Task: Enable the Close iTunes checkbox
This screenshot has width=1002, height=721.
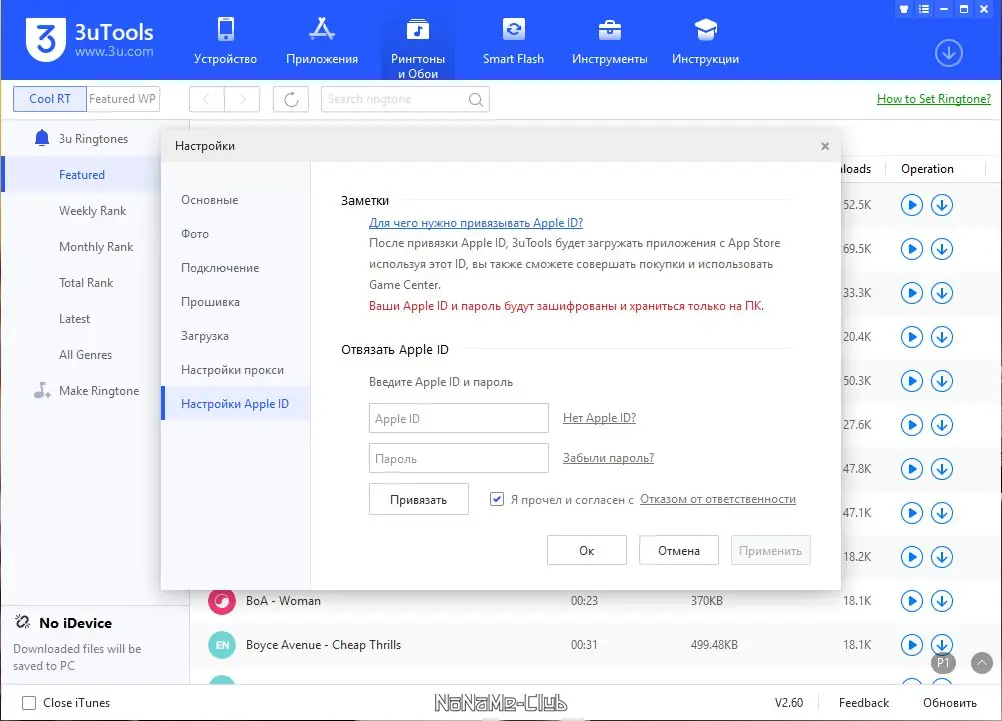Action: 29,703
